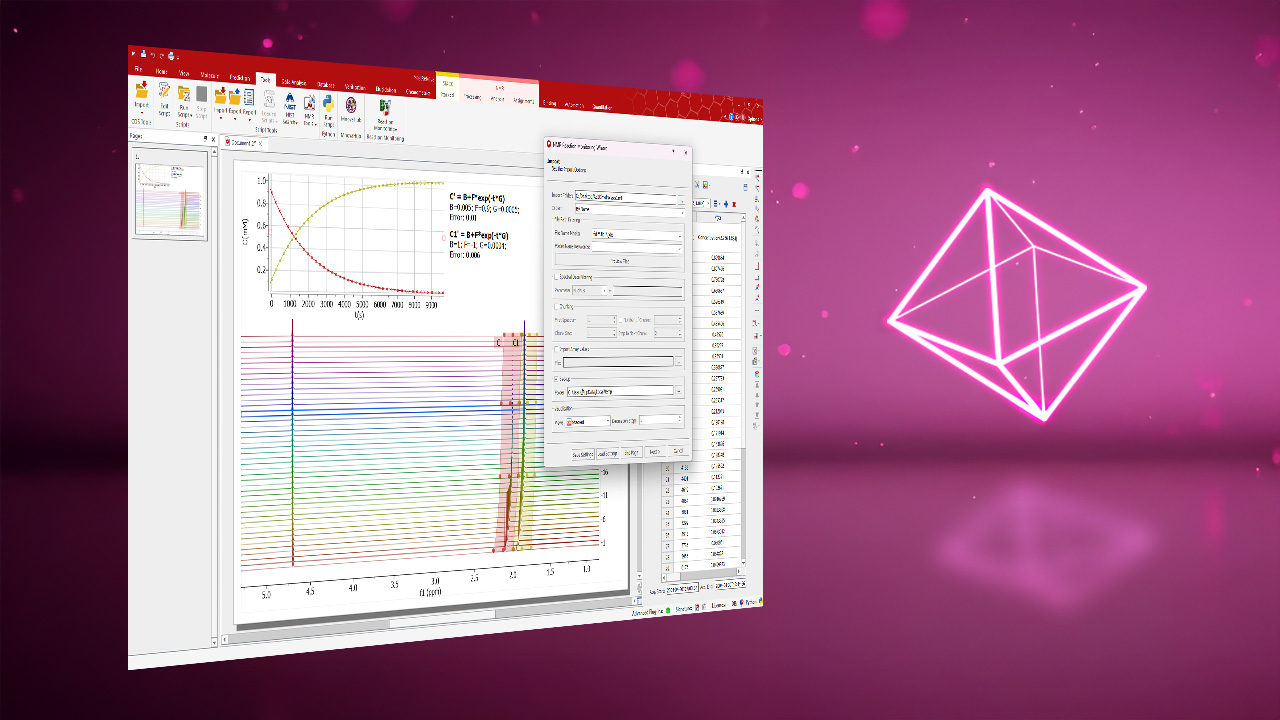The height and width of the screenshot is (720, 1280).
Task: Click the Import CDS Table icon
Action: tap(141, 93)
